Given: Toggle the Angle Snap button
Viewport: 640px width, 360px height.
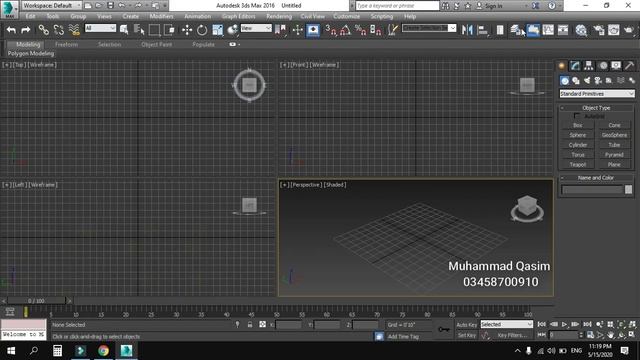Looking at the screenshot, I should pos(345,30).
